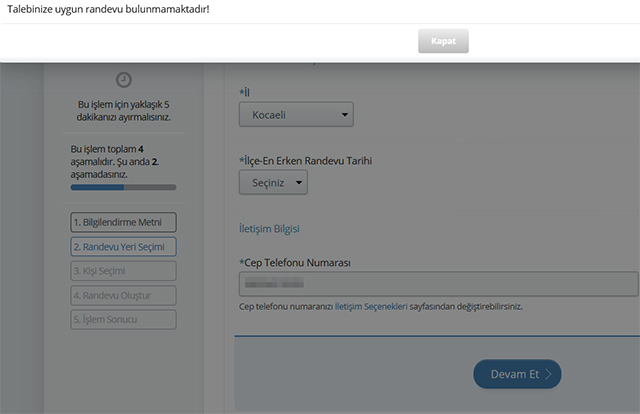Go to step 1. Bilgilendirme Metni
This screenshot has width=640, height=414.
124,222
